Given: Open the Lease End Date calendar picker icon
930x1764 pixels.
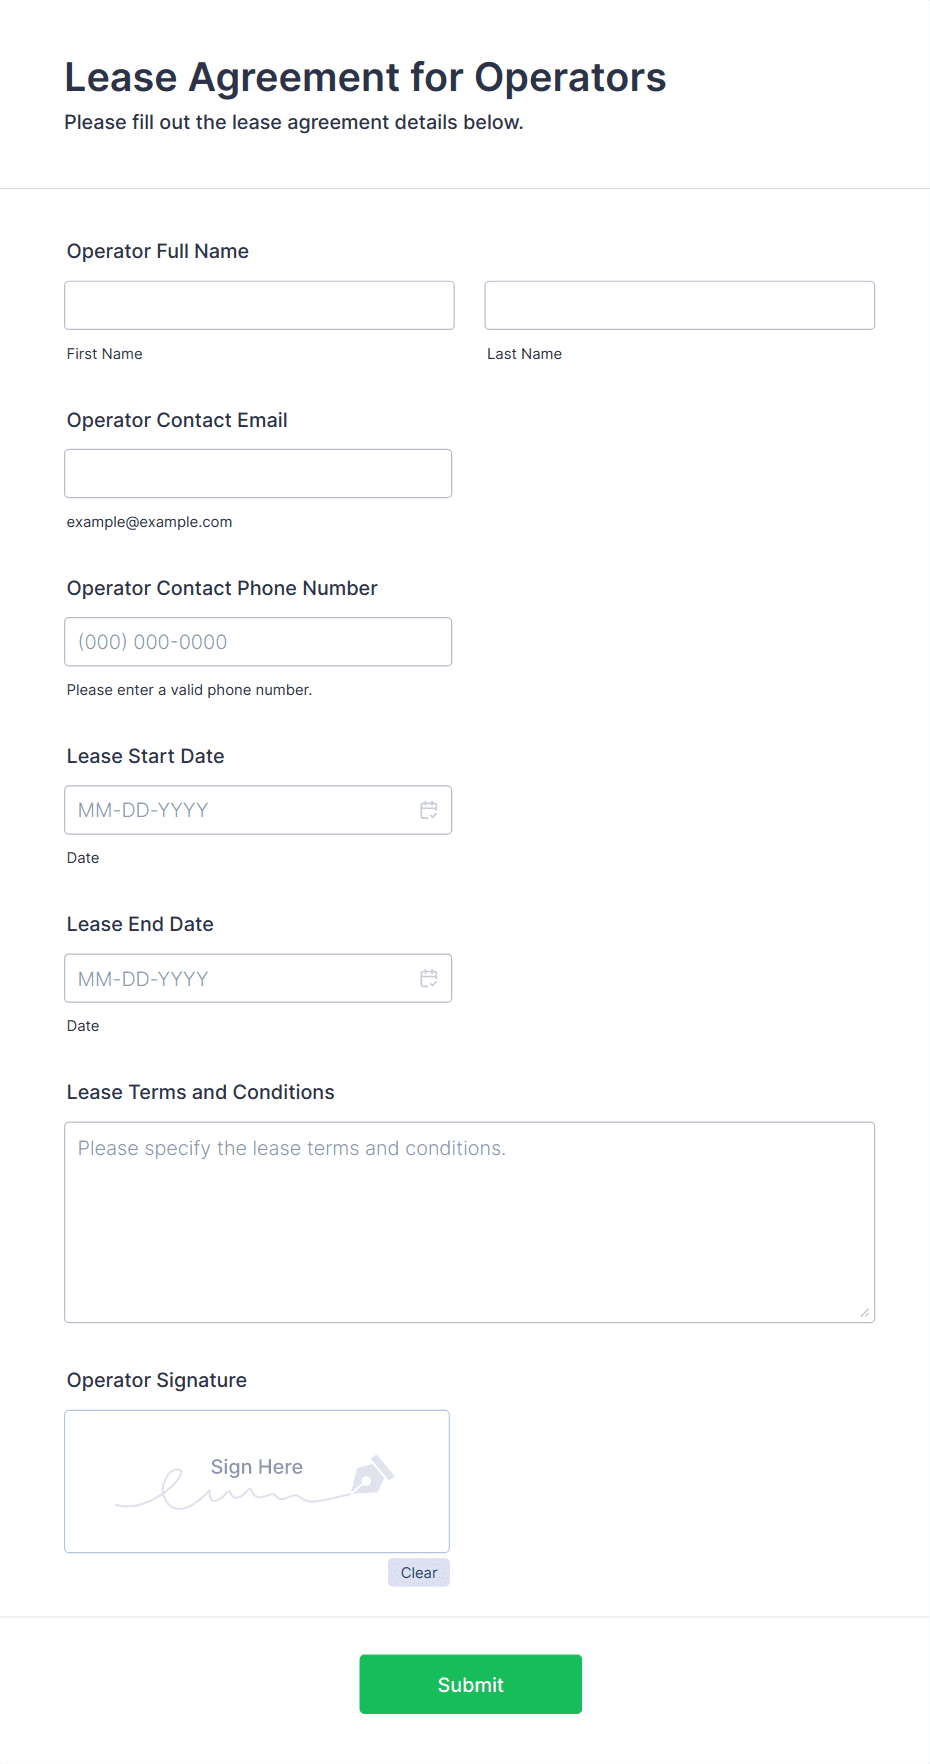Looking at the screenshot, I should (x=429, y=978).
